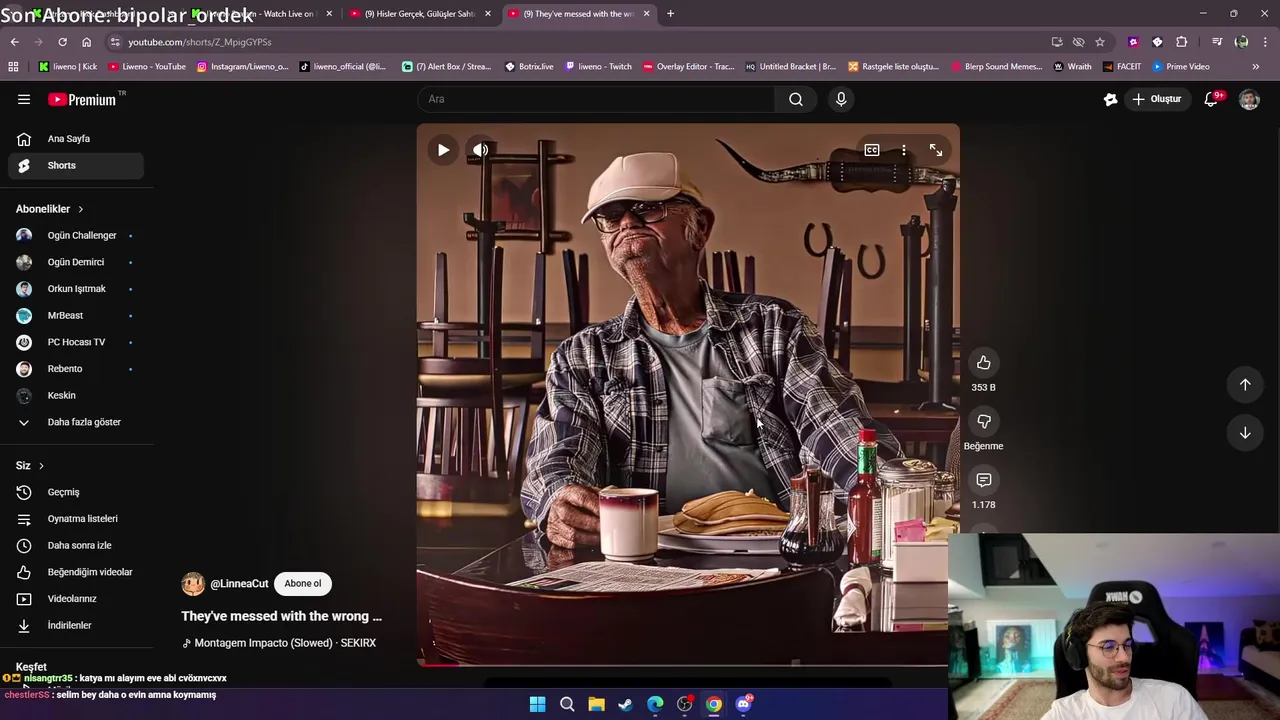Open Geçmiş watch history
Image resolution: width=1280 pixels, height=720 pixels.
click(x=76, y=492)
